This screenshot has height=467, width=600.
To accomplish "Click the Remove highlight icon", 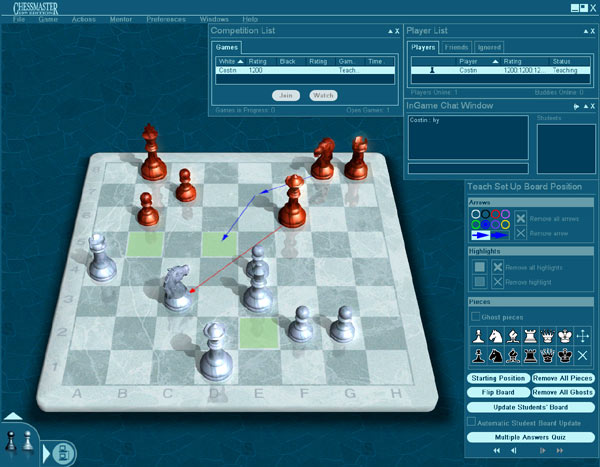I will pos(497,282).
